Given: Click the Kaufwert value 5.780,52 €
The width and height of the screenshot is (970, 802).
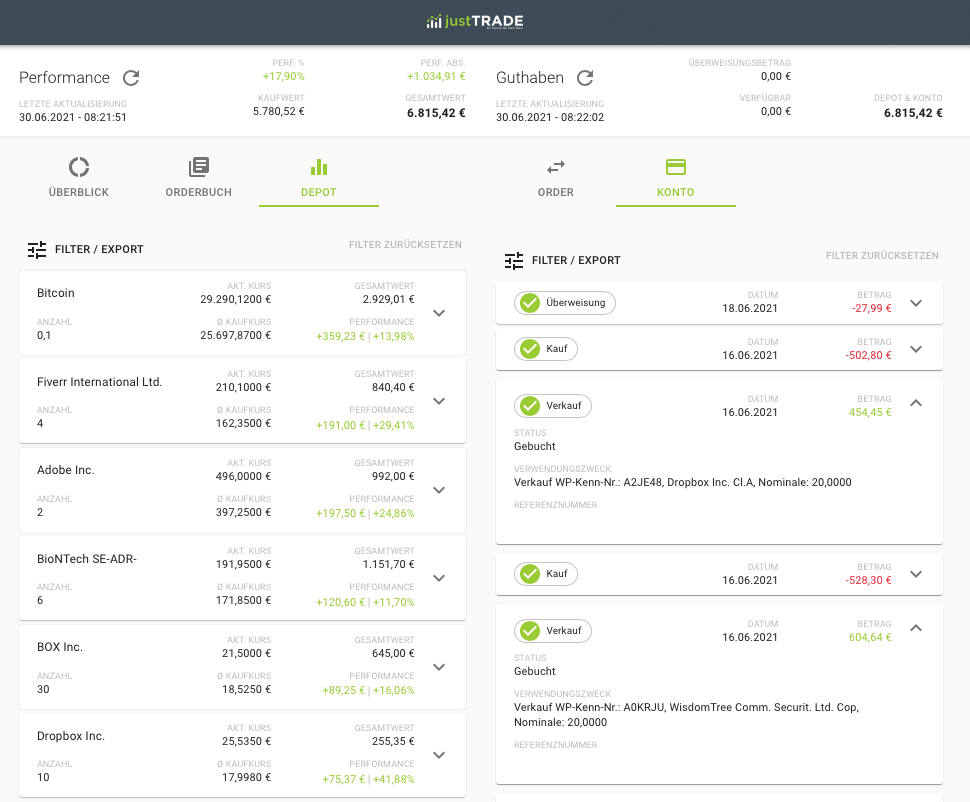Looking at the screenshot, I should [x=279, y=112].
